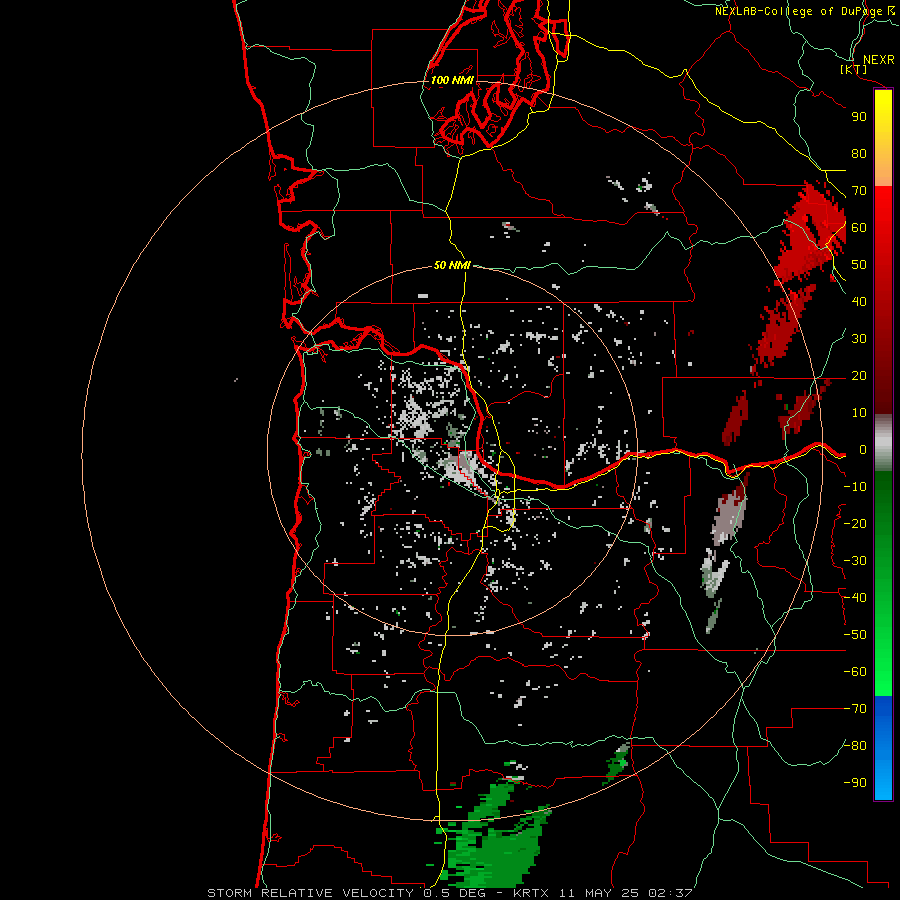Click the Storm Relative Velocity caption text
Viewport: 900px width, 900px height.
pos(449,893)
